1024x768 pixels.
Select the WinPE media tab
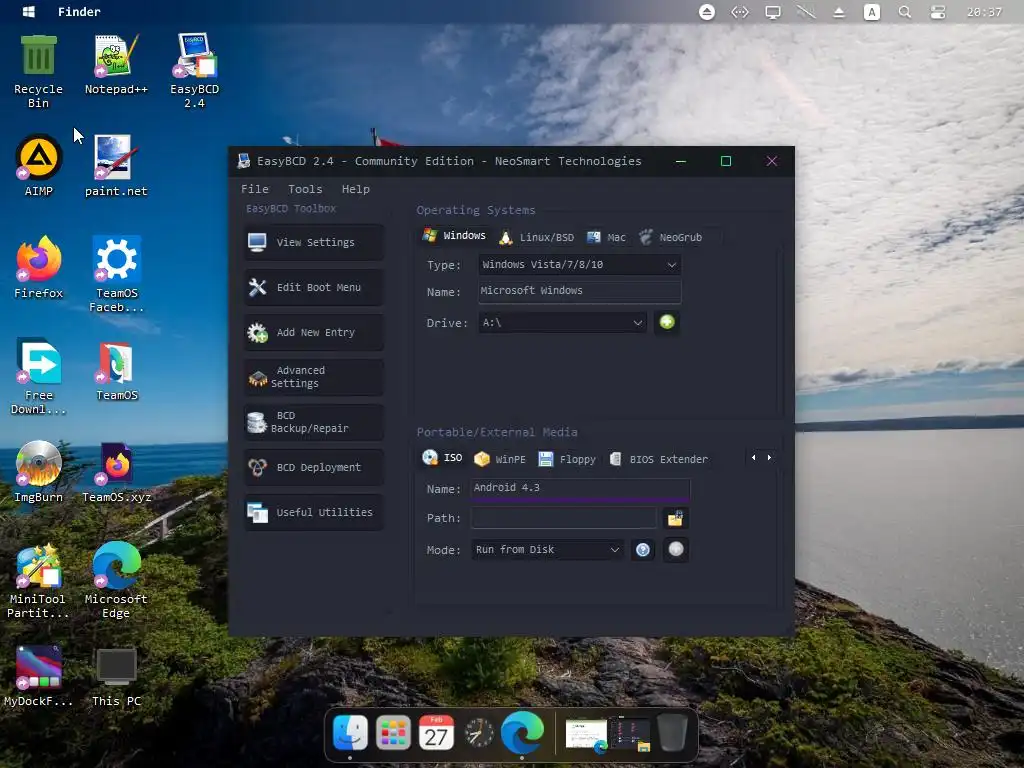tap(500, 459)
